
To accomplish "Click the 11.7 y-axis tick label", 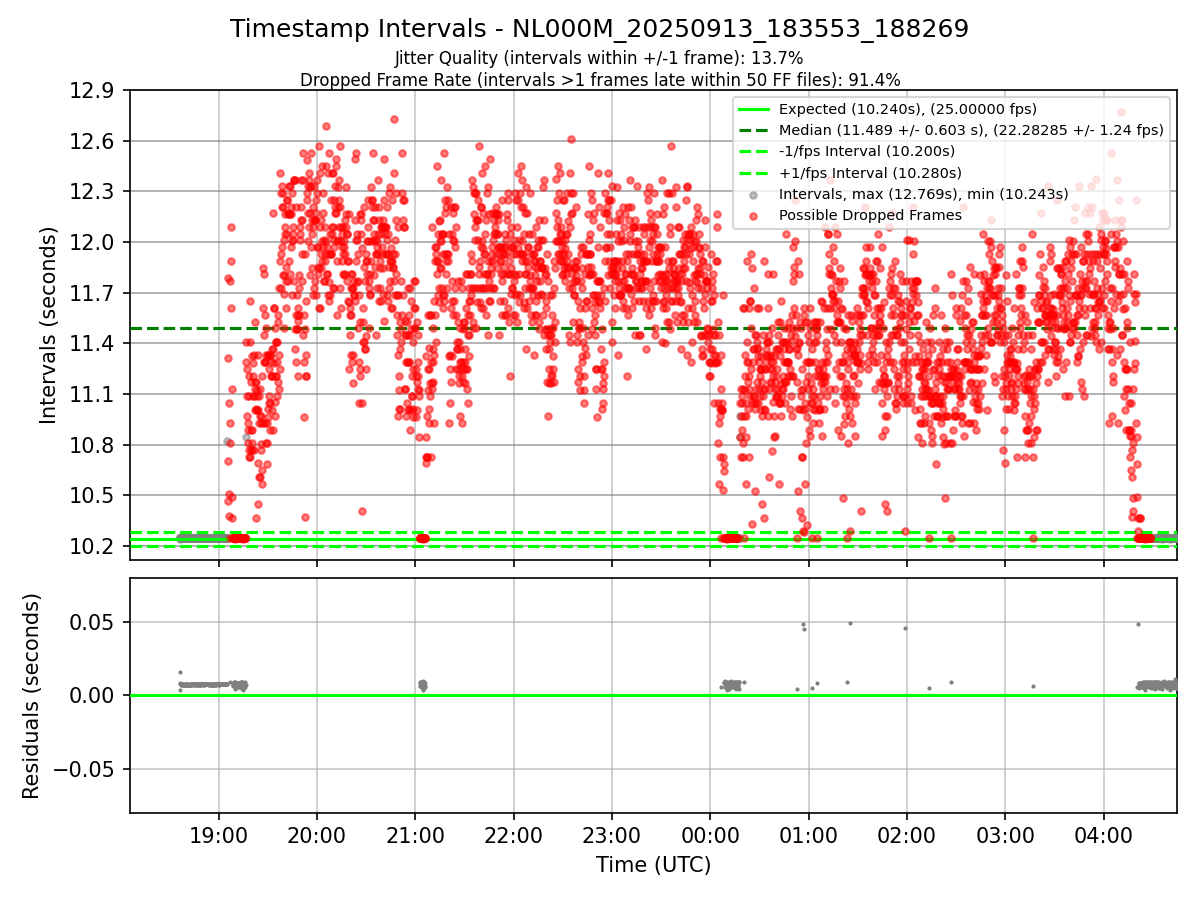I will [91, 293].
